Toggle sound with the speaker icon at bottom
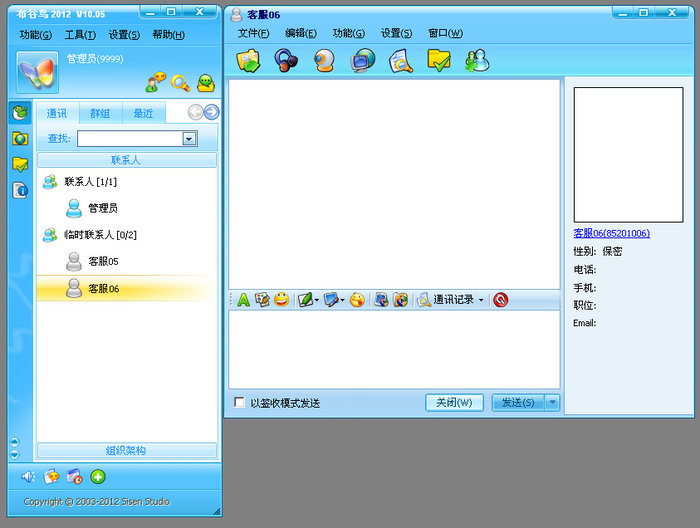Viewport: 700px width, 528px height. coord(28,477)
